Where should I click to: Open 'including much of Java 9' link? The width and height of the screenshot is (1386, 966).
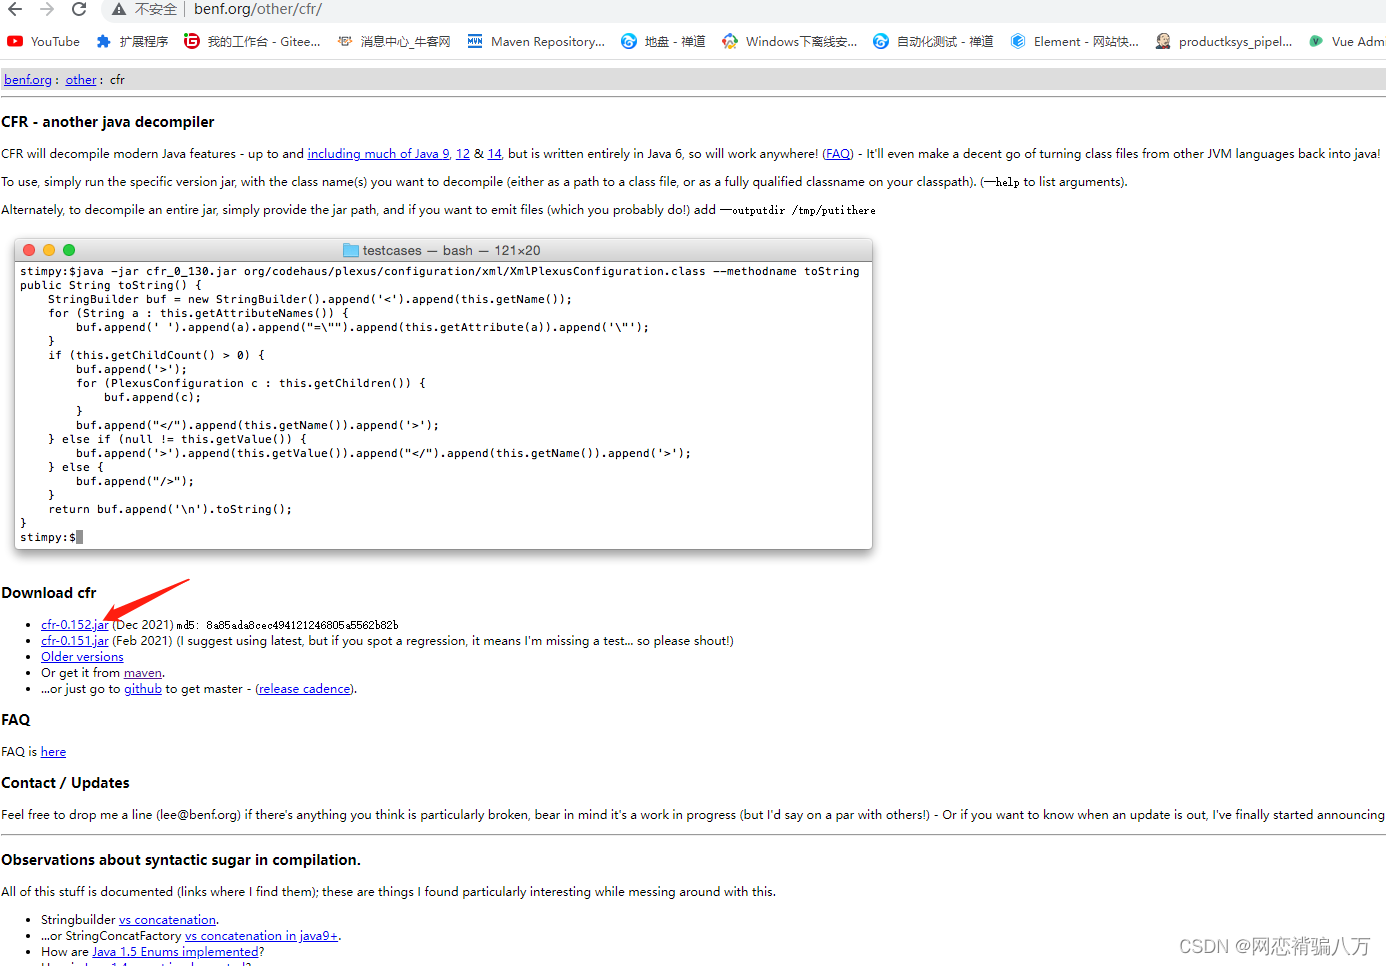378,154
